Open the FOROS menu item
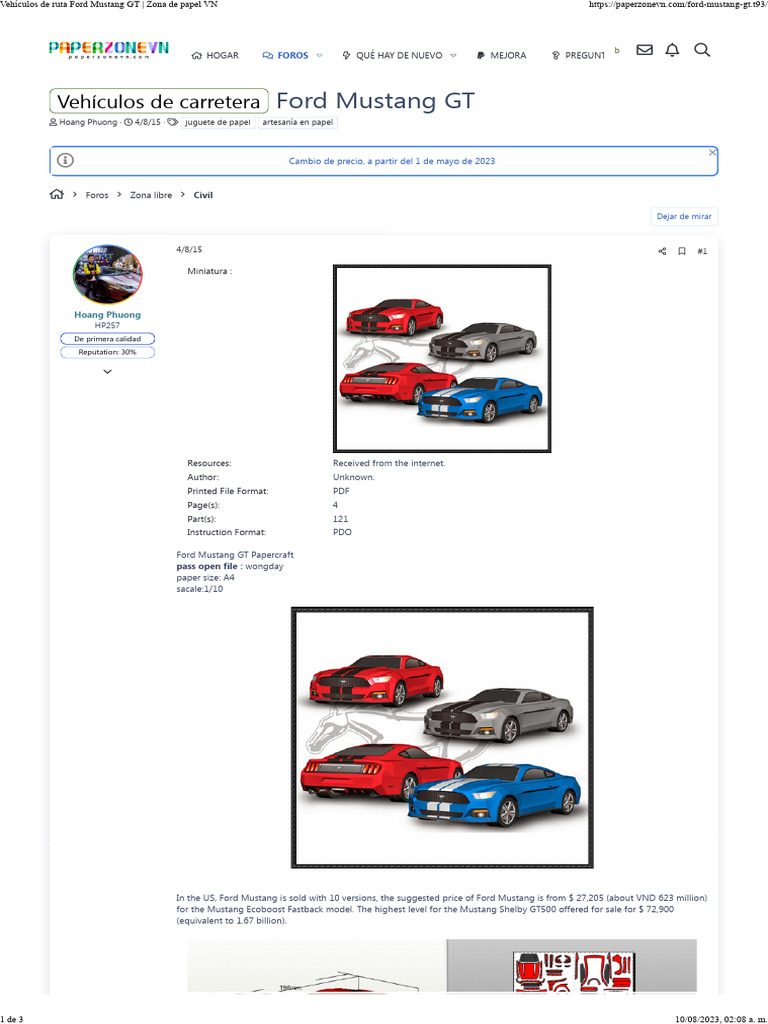768x1024 pixels. [285, 56]
